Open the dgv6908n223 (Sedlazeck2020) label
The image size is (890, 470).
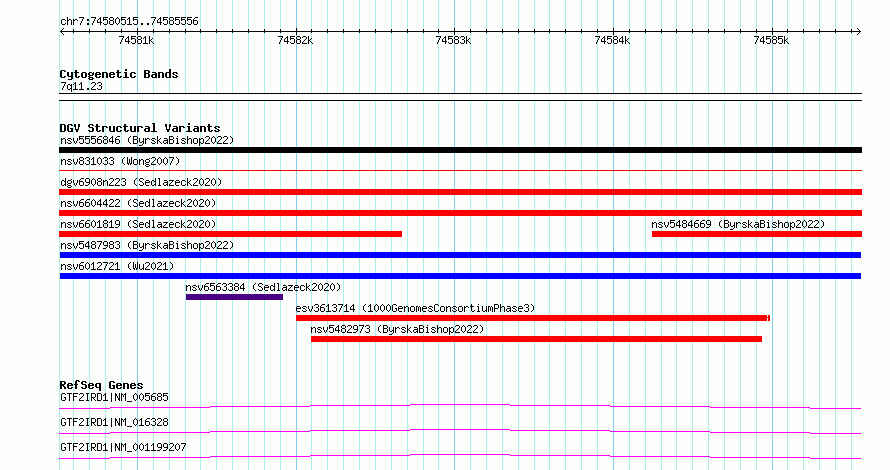point(141,182)
